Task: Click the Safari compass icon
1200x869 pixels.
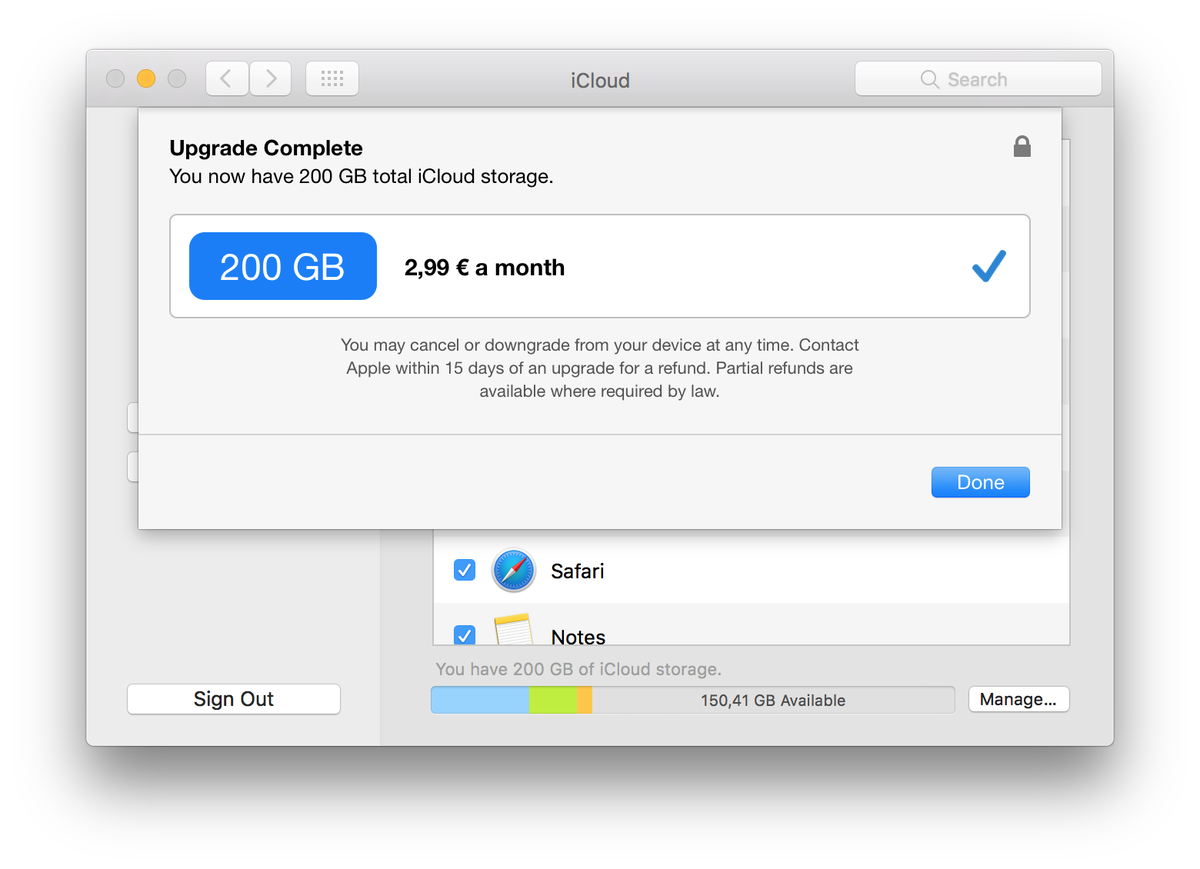Action: [x=514, y=571]
